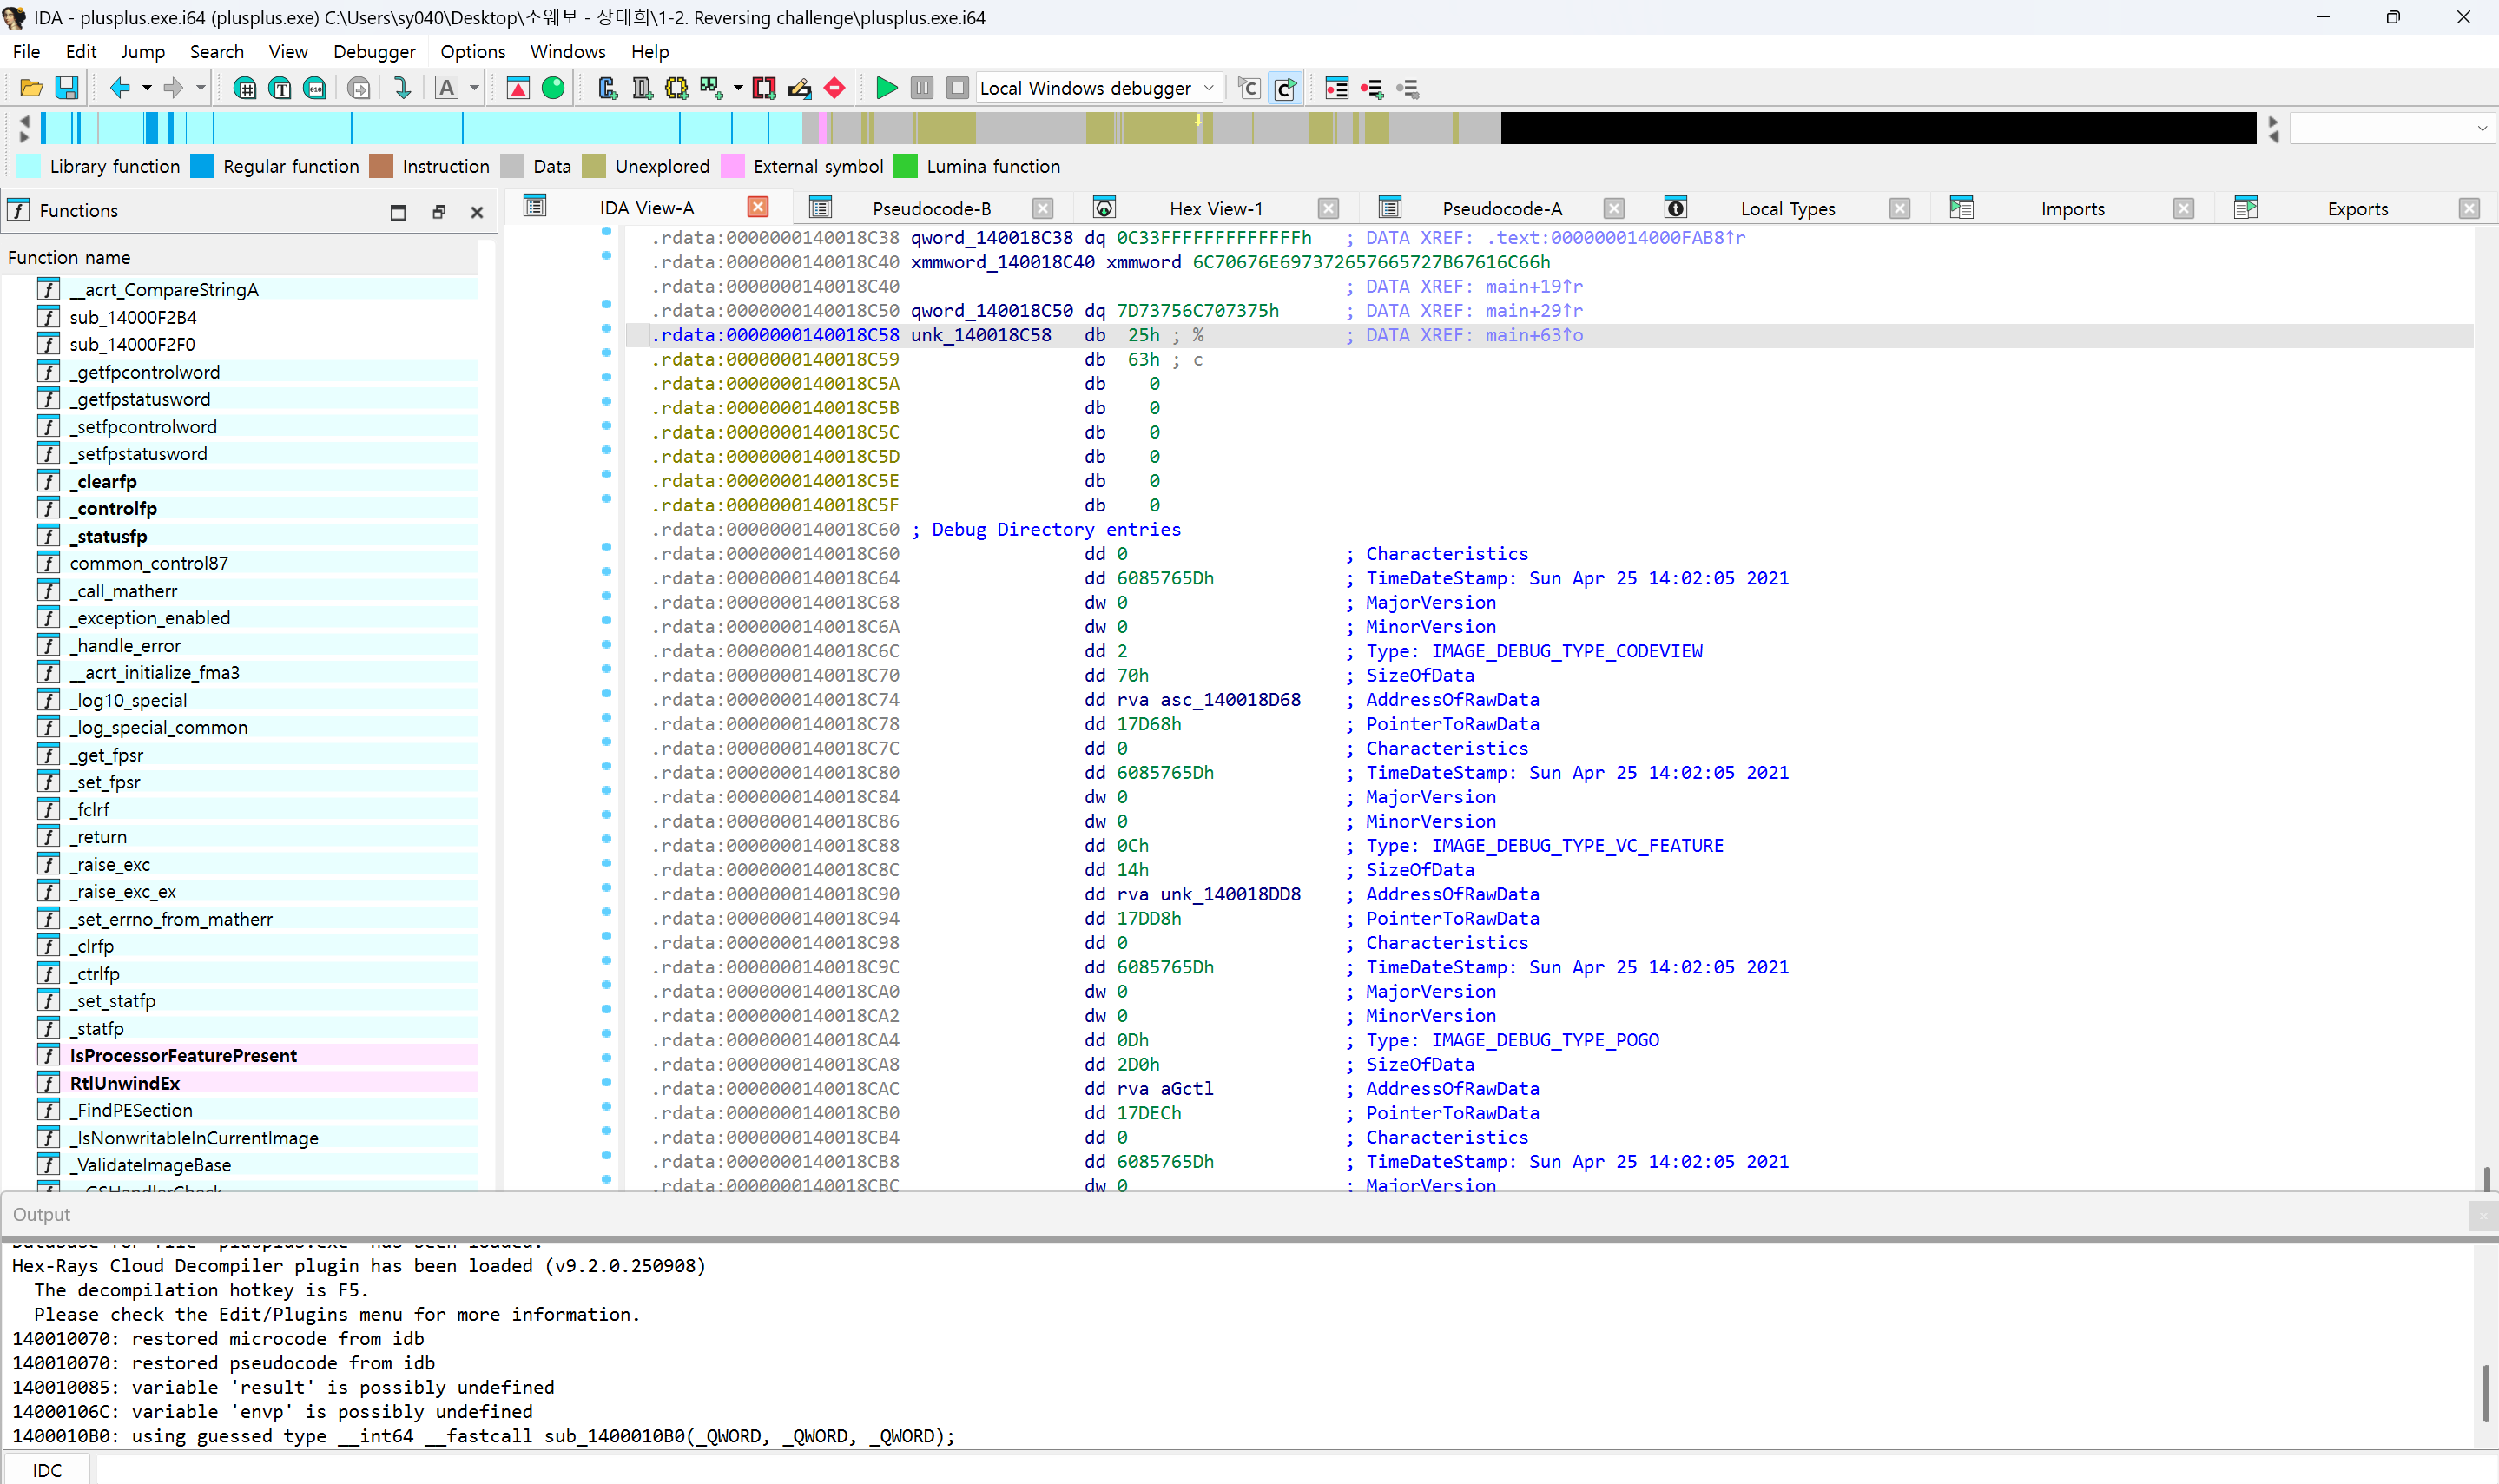The height and width of the screenshot is (1484, 2499).
Task: Close the Hex View-1 tab
Action: click(1328, 208)
